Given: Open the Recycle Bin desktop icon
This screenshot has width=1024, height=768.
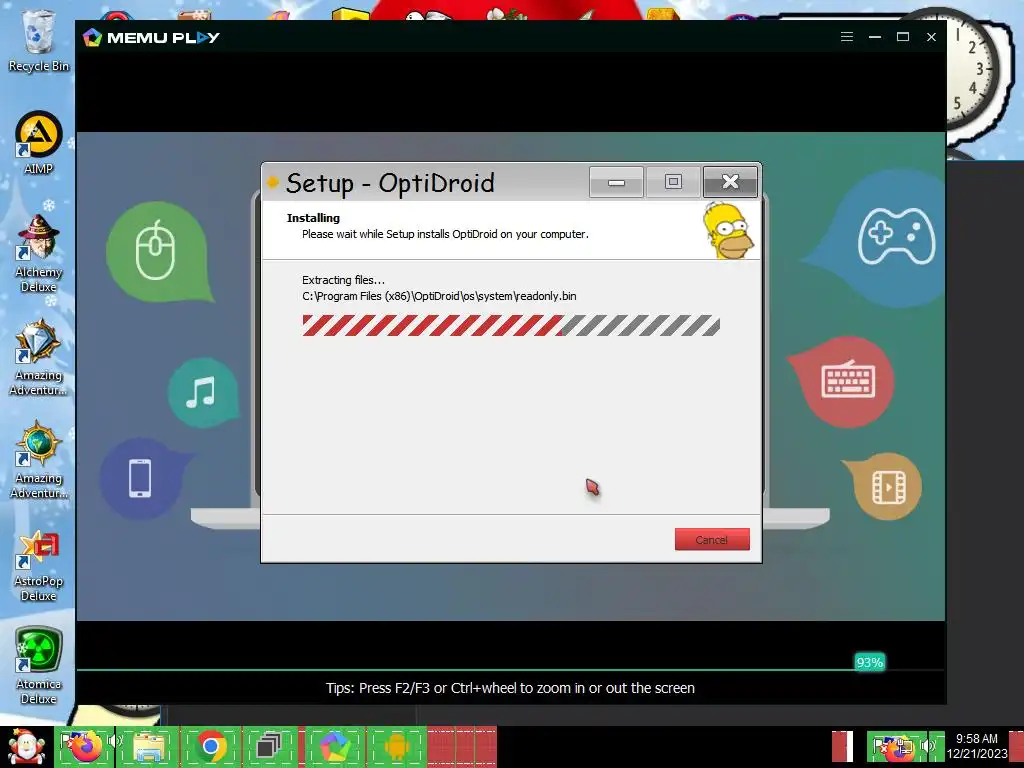Looking at the screenshot, I should click(x=39, y=40).
